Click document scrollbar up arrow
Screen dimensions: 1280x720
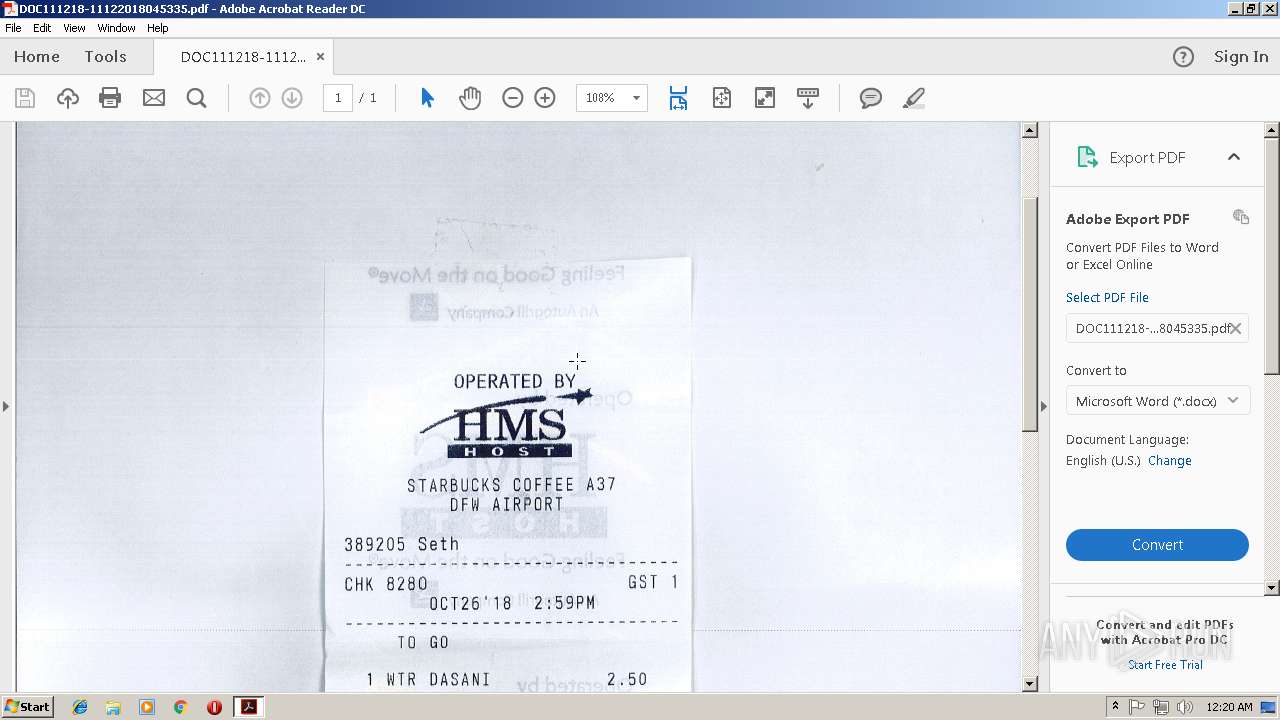pos(1030,130)
